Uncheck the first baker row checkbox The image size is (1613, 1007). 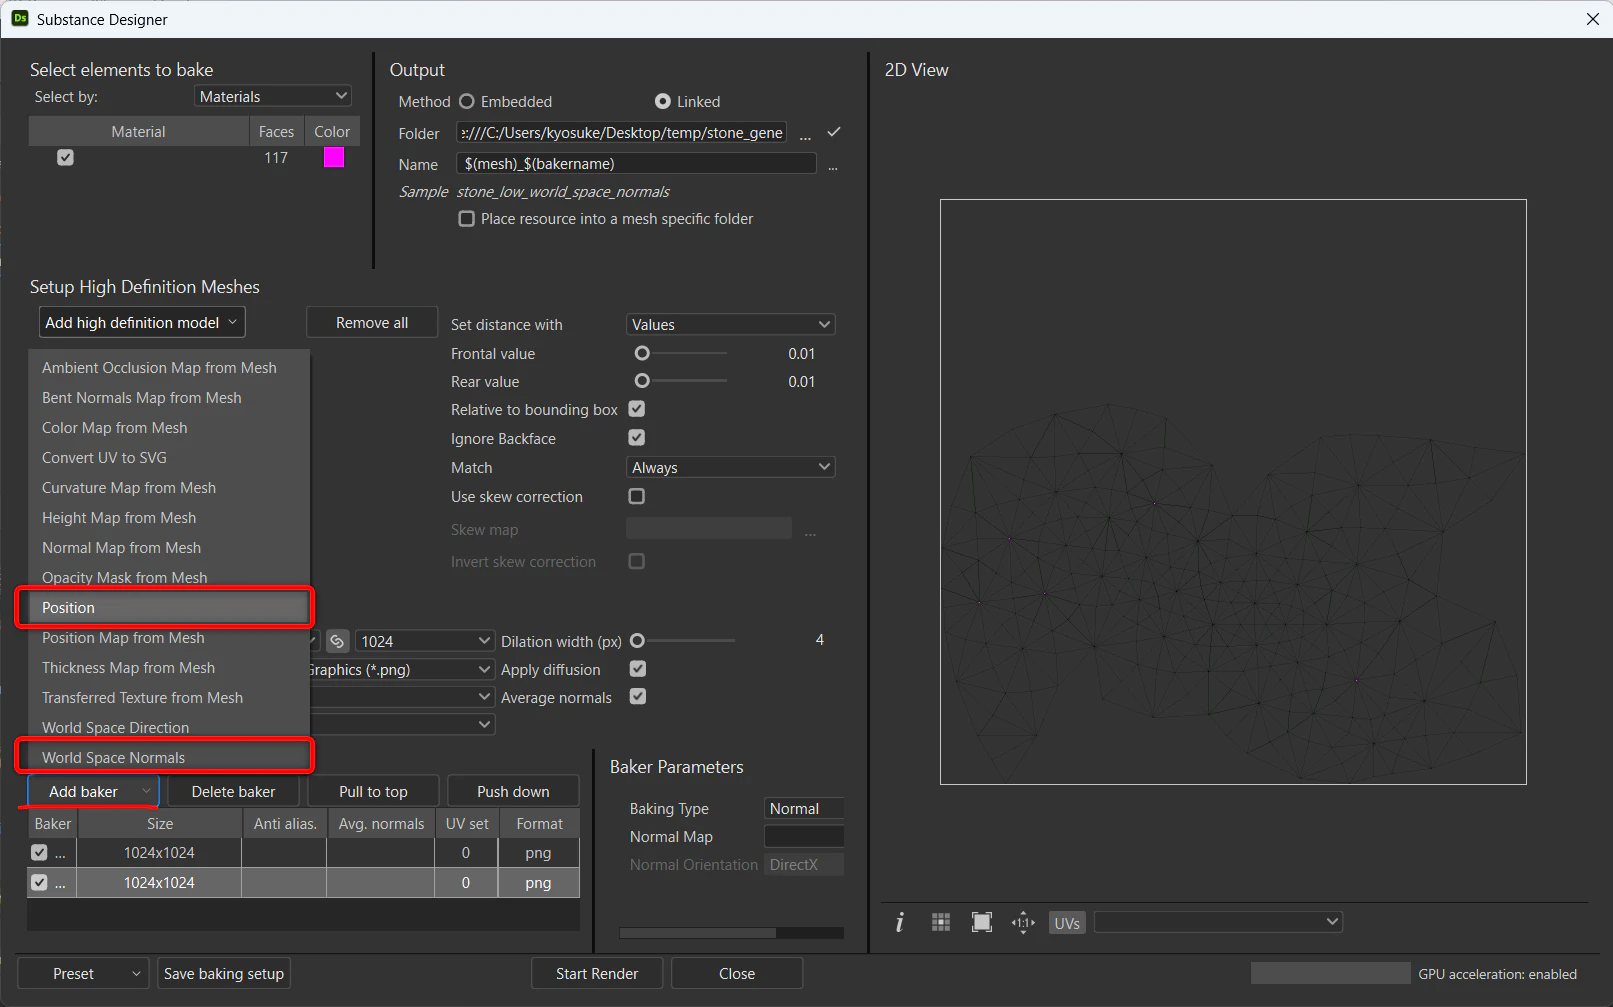click(39, 853)
